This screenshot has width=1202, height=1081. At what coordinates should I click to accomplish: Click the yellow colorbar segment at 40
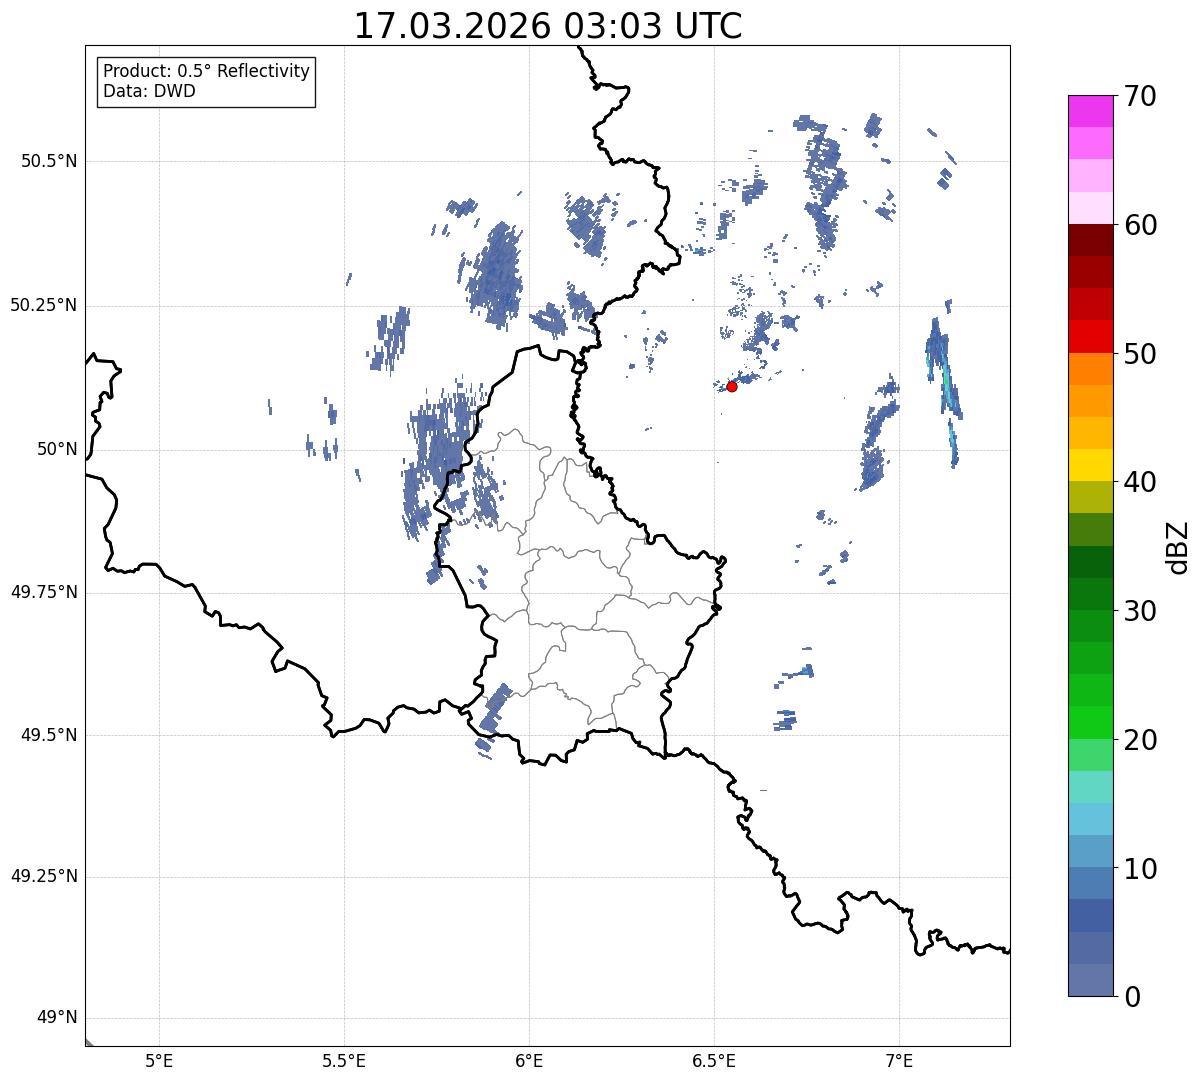[x=1091, y=466]
